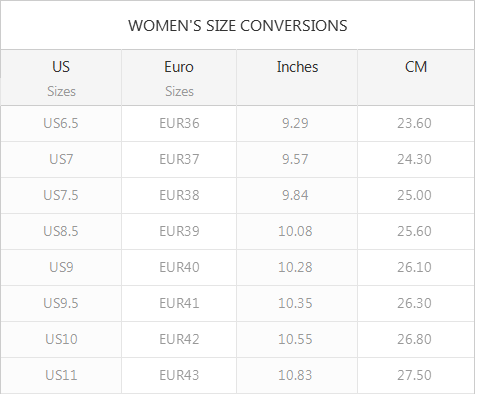Click the Women's Size Conversions title
477x396 pixels.
pos(238,26)
